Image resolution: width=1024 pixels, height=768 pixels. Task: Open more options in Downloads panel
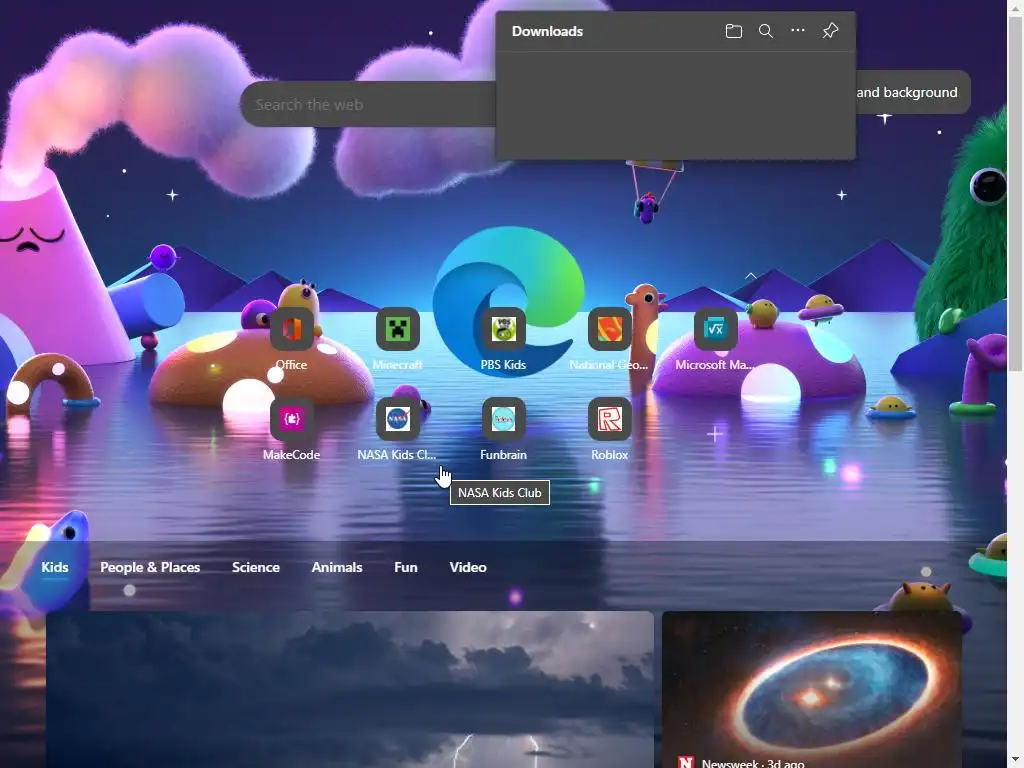coord(797,31)
